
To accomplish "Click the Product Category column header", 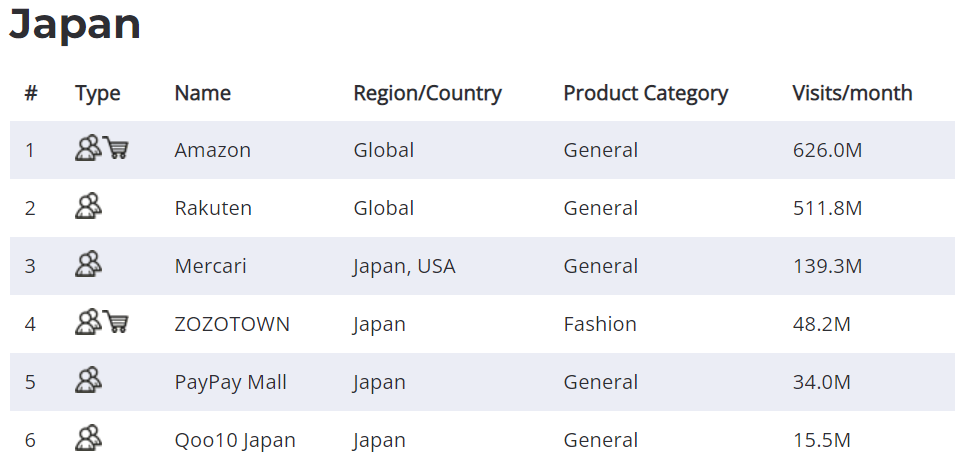I will tap(646, 93).
